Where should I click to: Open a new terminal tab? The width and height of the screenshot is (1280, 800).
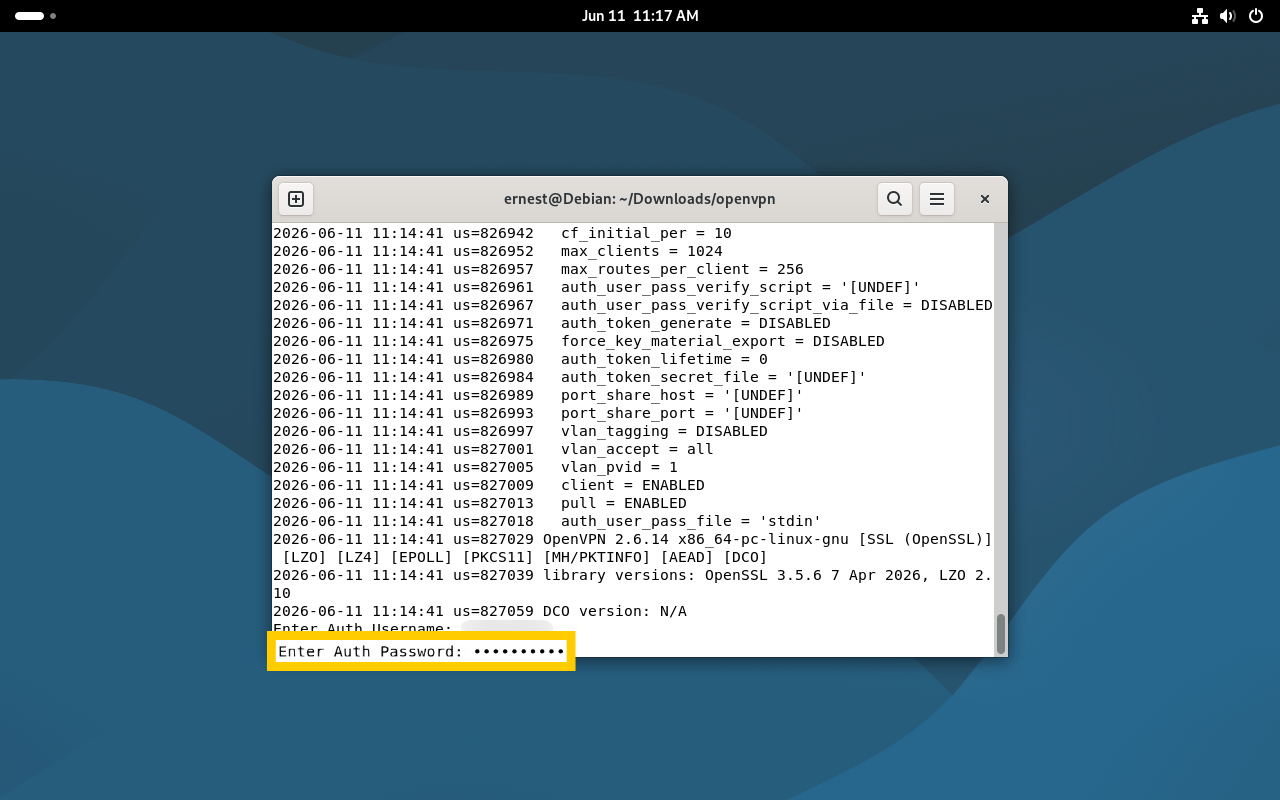(296, 199)
